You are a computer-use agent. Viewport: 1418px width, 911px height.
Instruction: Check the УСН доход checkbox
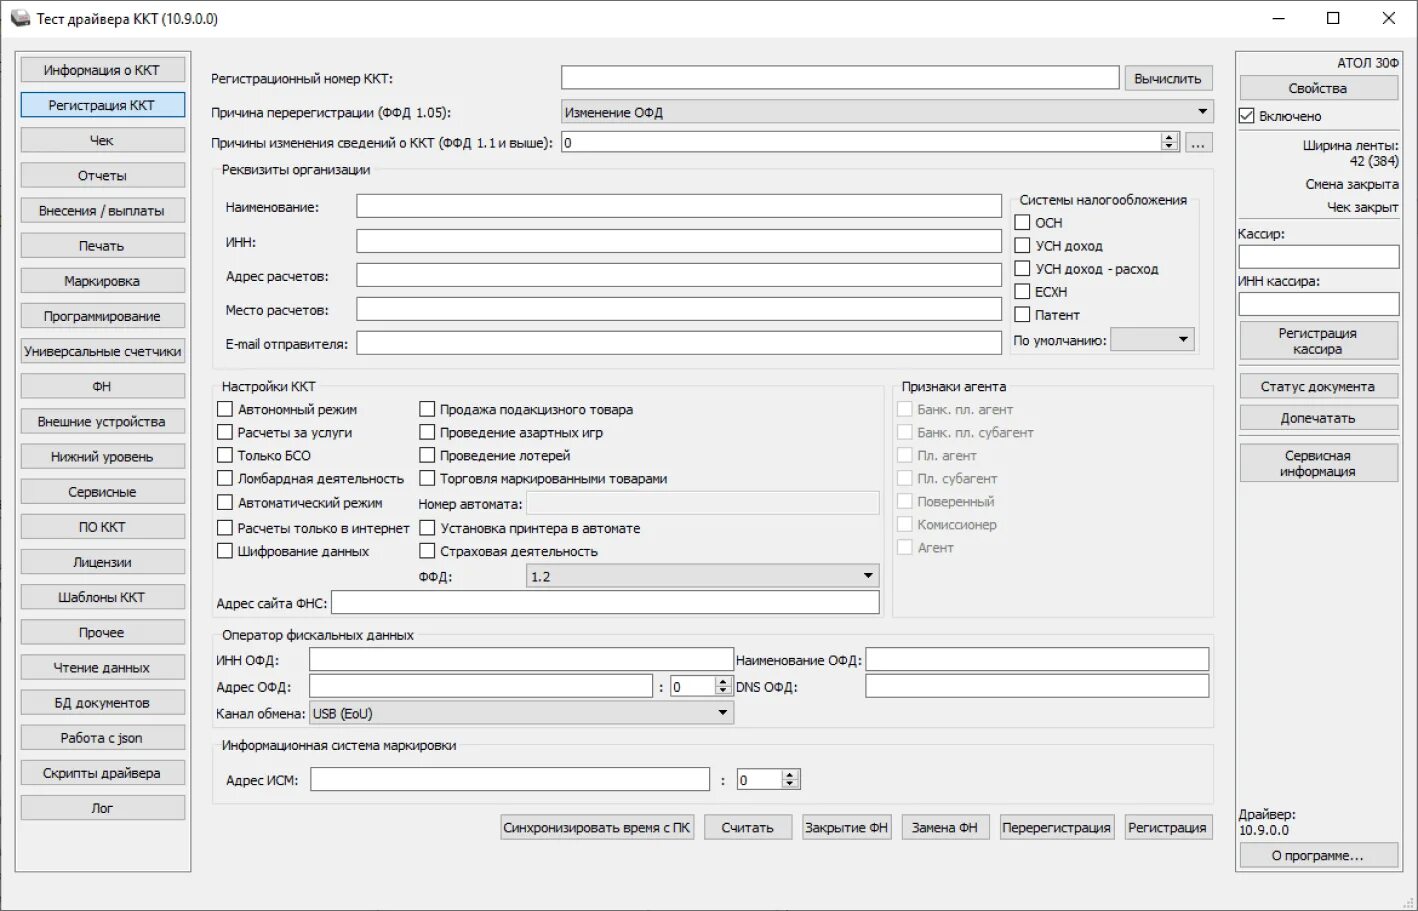point(1022,245)
